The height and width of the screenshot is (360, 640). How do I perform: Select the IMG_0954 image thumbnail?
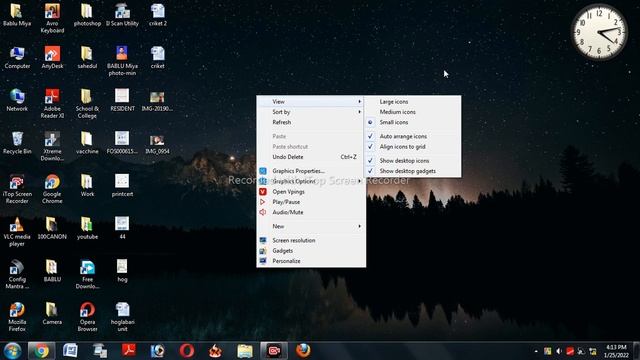(158, 143)
